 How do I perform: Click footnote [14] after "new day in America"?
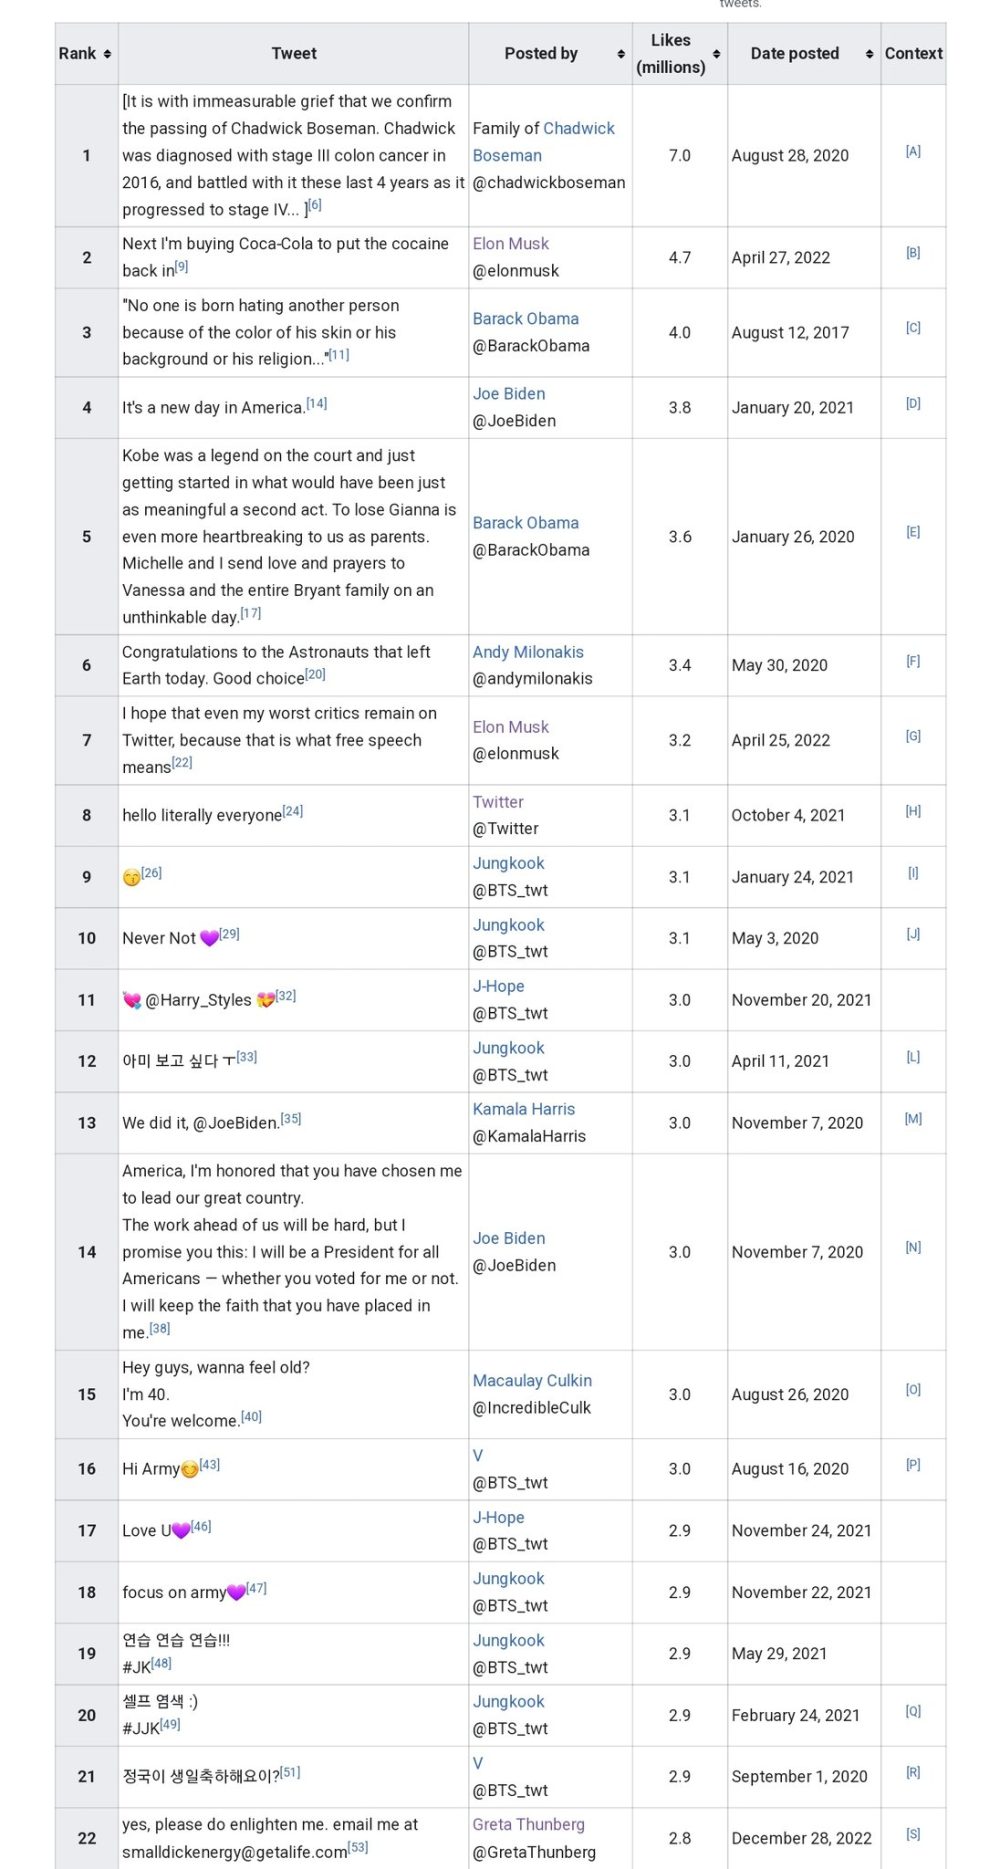(x=317, y=403)
